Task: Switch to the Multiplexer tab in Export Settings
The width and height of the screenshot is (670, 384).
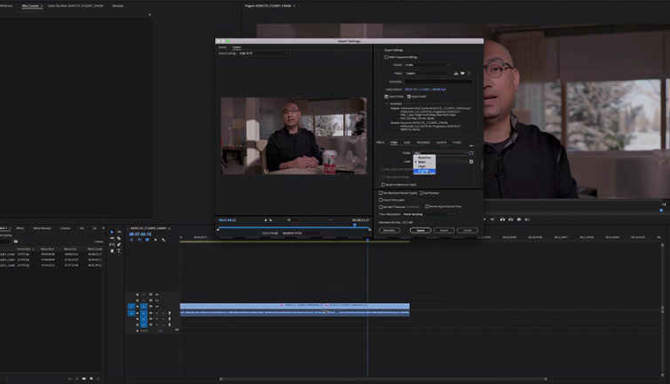Action: tap(423, 142)
